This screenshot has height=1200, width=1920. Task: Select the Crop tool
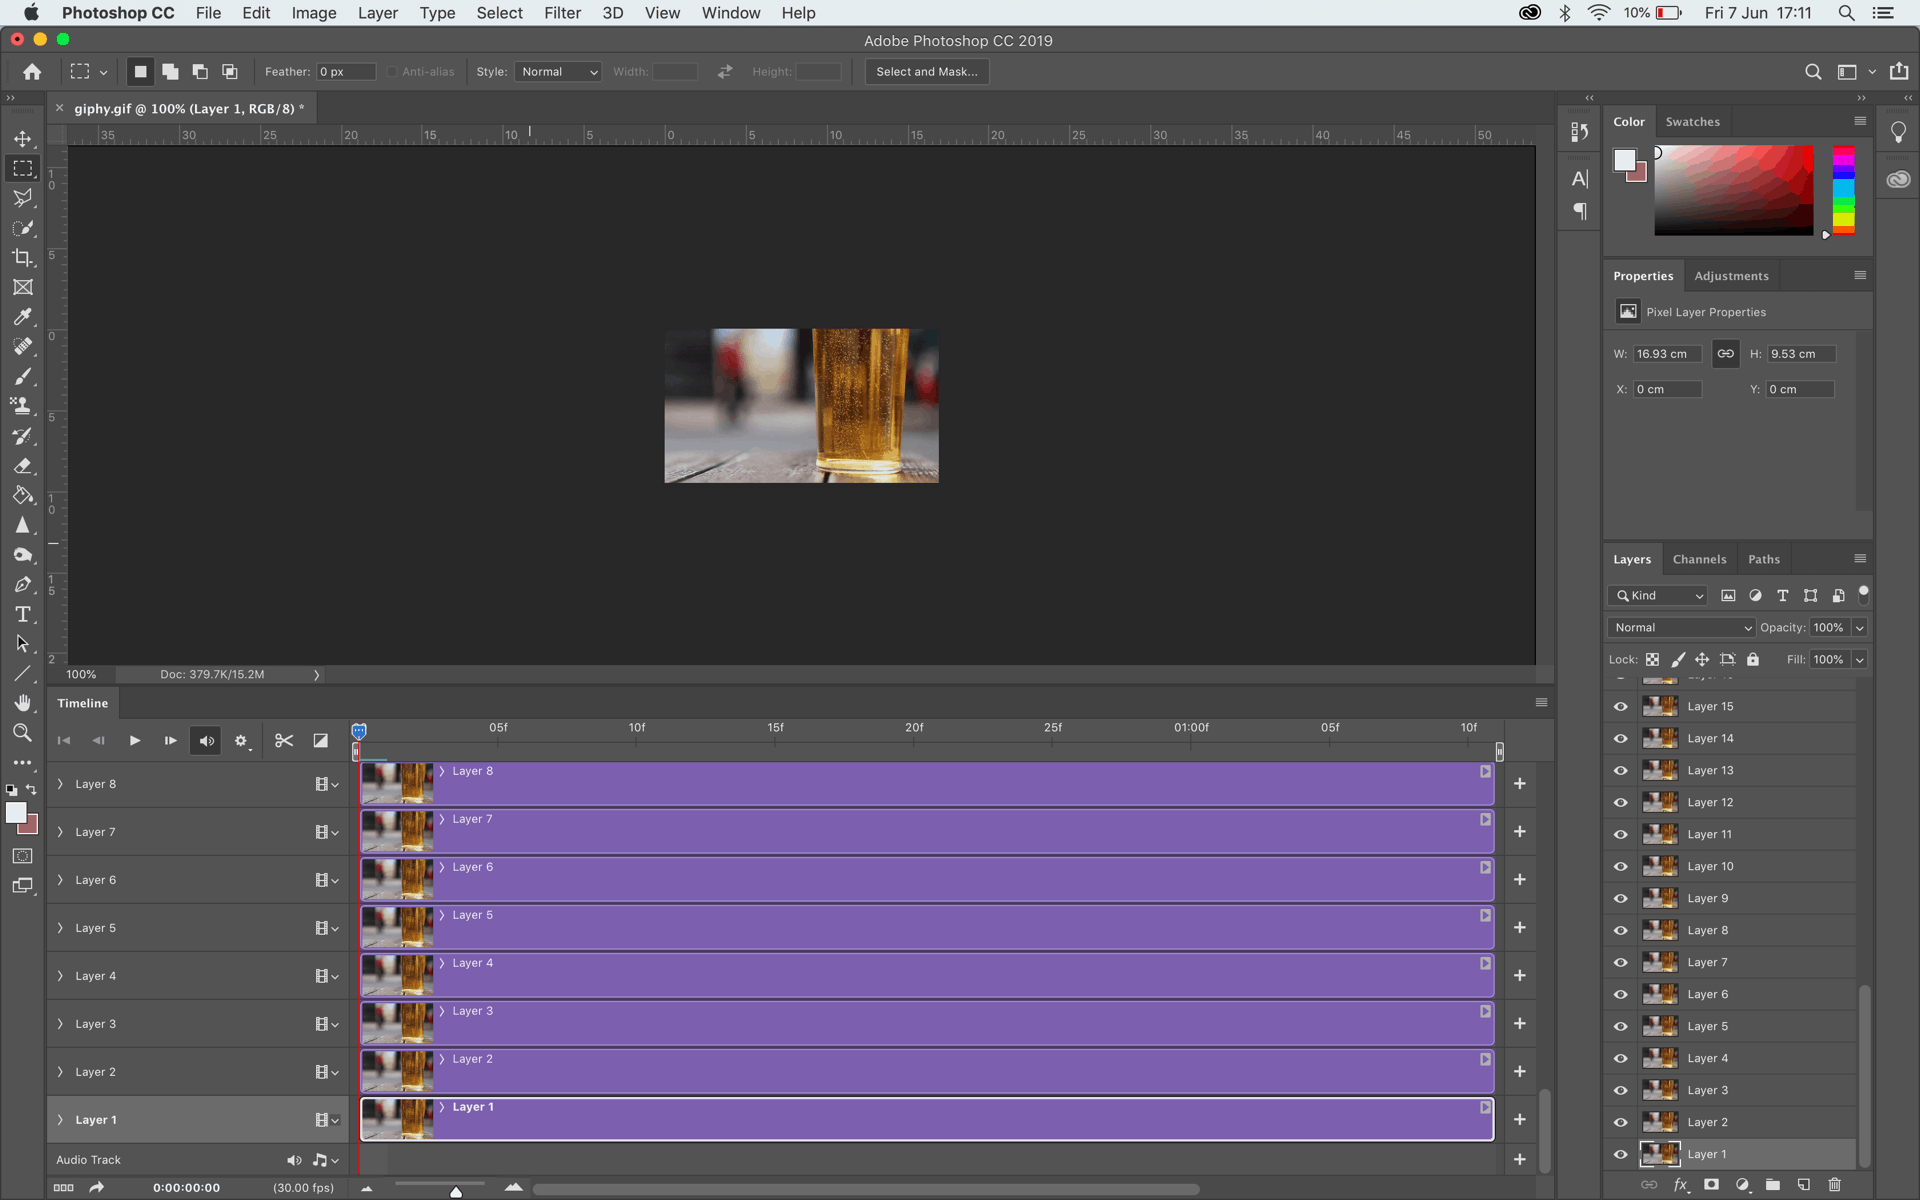pos(22,258)
